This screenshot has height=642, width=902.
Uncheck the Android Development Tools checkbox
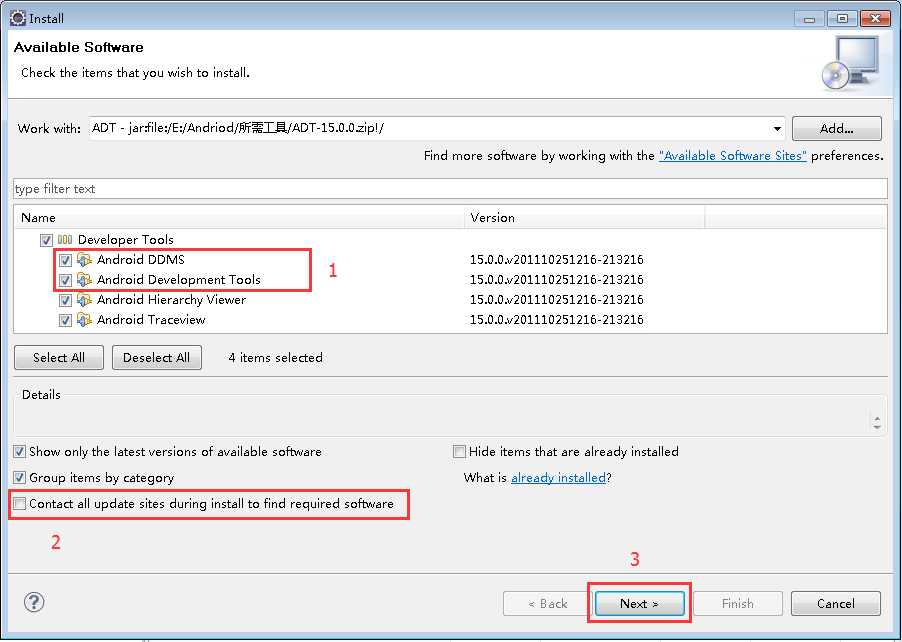coord(65,280)
